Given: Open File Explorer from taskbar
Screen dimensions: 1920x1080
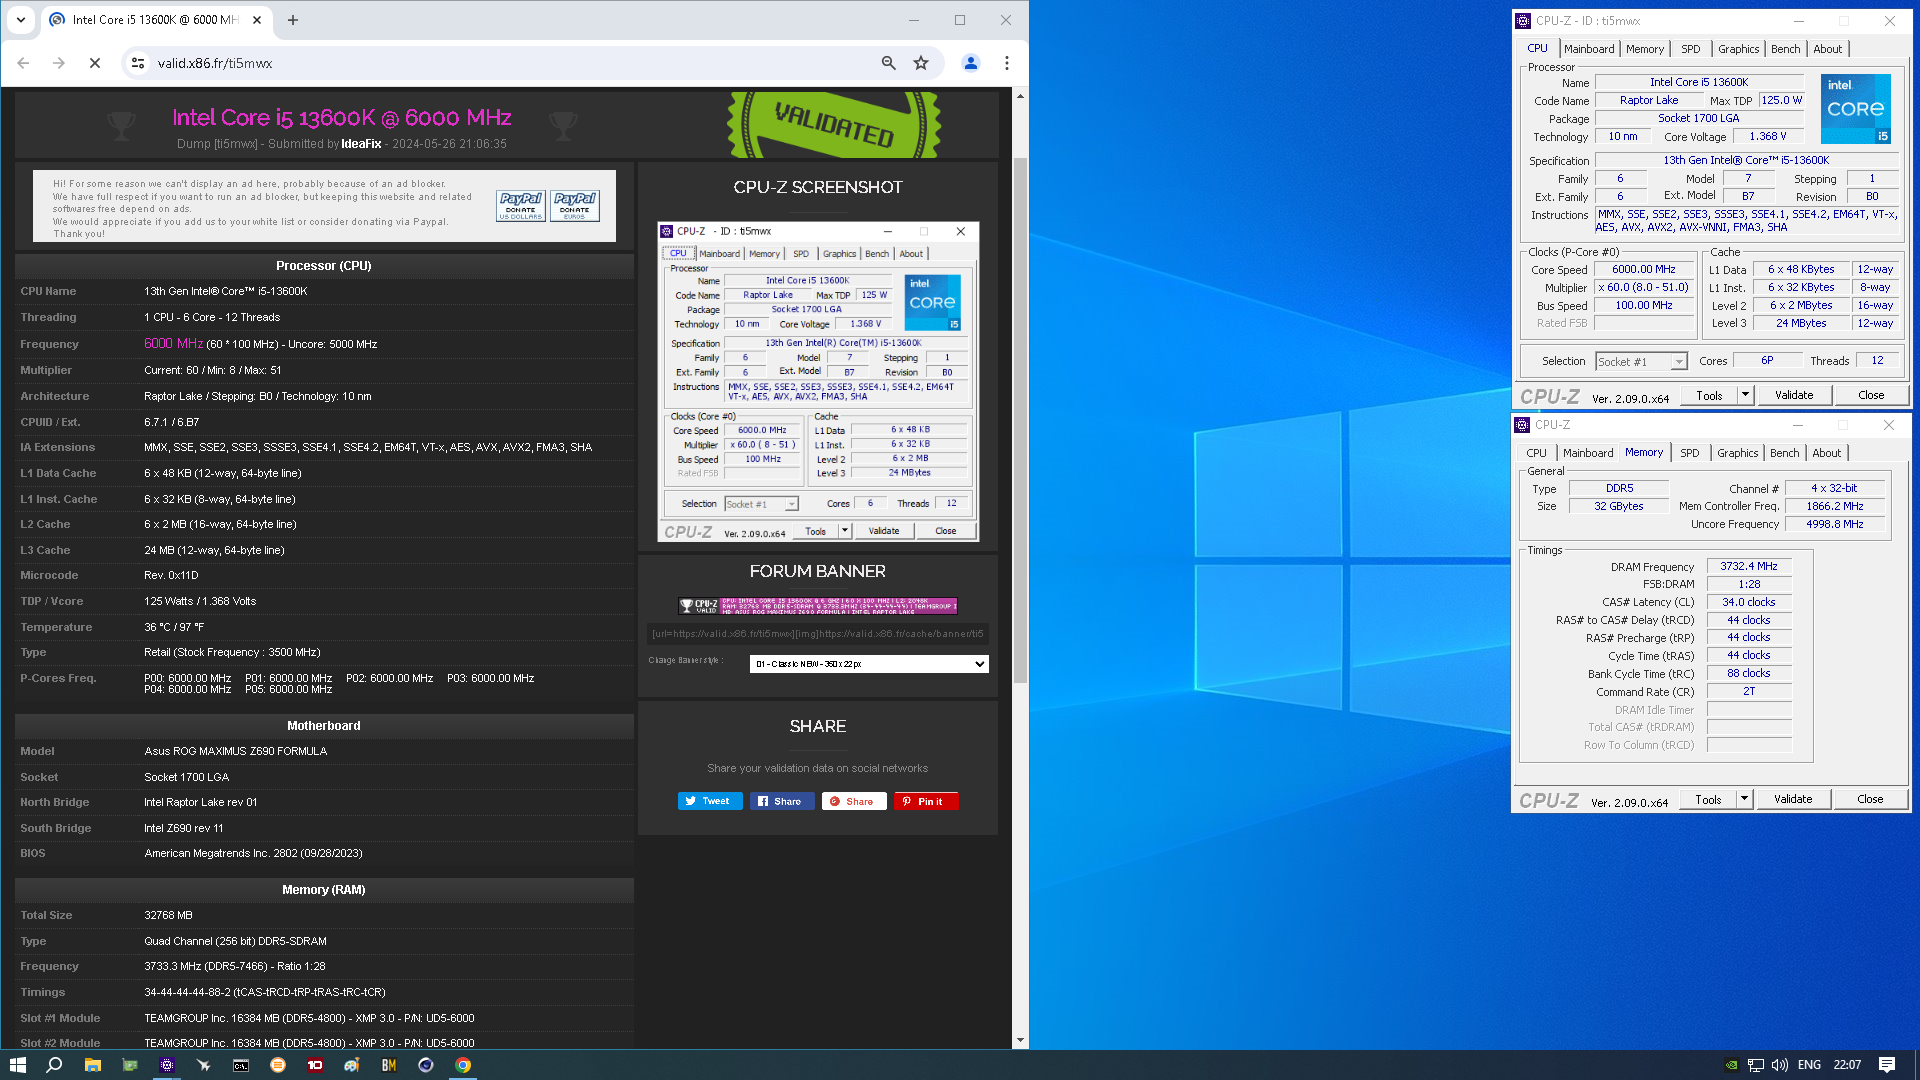Looking at the screenshot, I should click(92, 1065).
